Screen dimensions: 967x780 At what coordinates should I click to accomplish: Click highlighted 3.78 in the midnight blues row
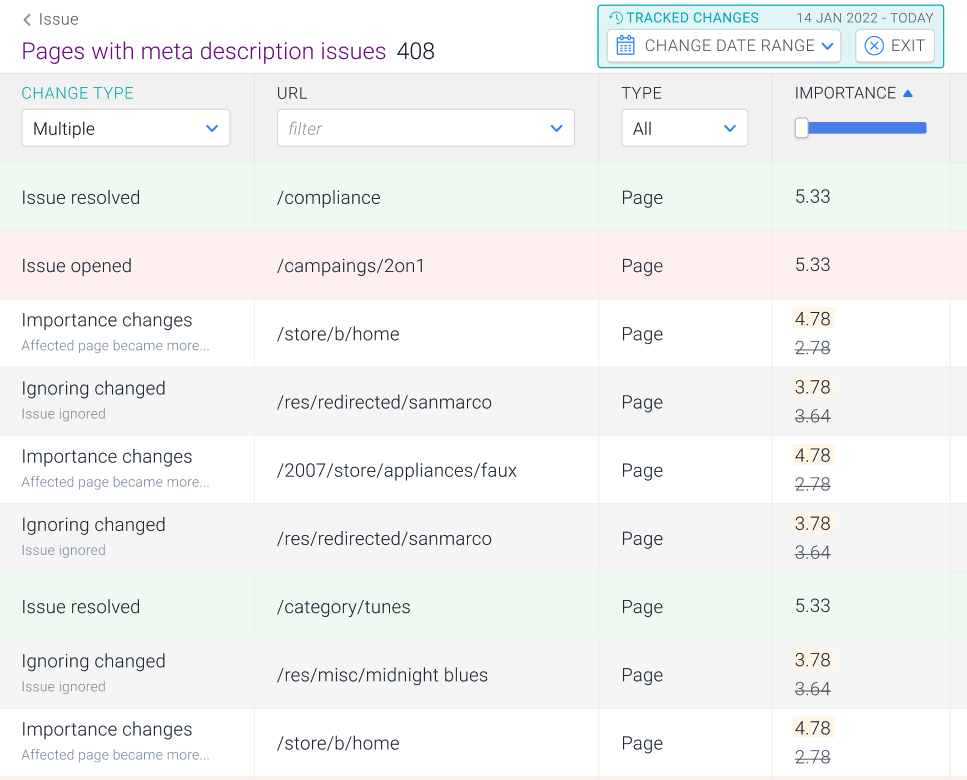pyautogui.click(x=813, y=660)
